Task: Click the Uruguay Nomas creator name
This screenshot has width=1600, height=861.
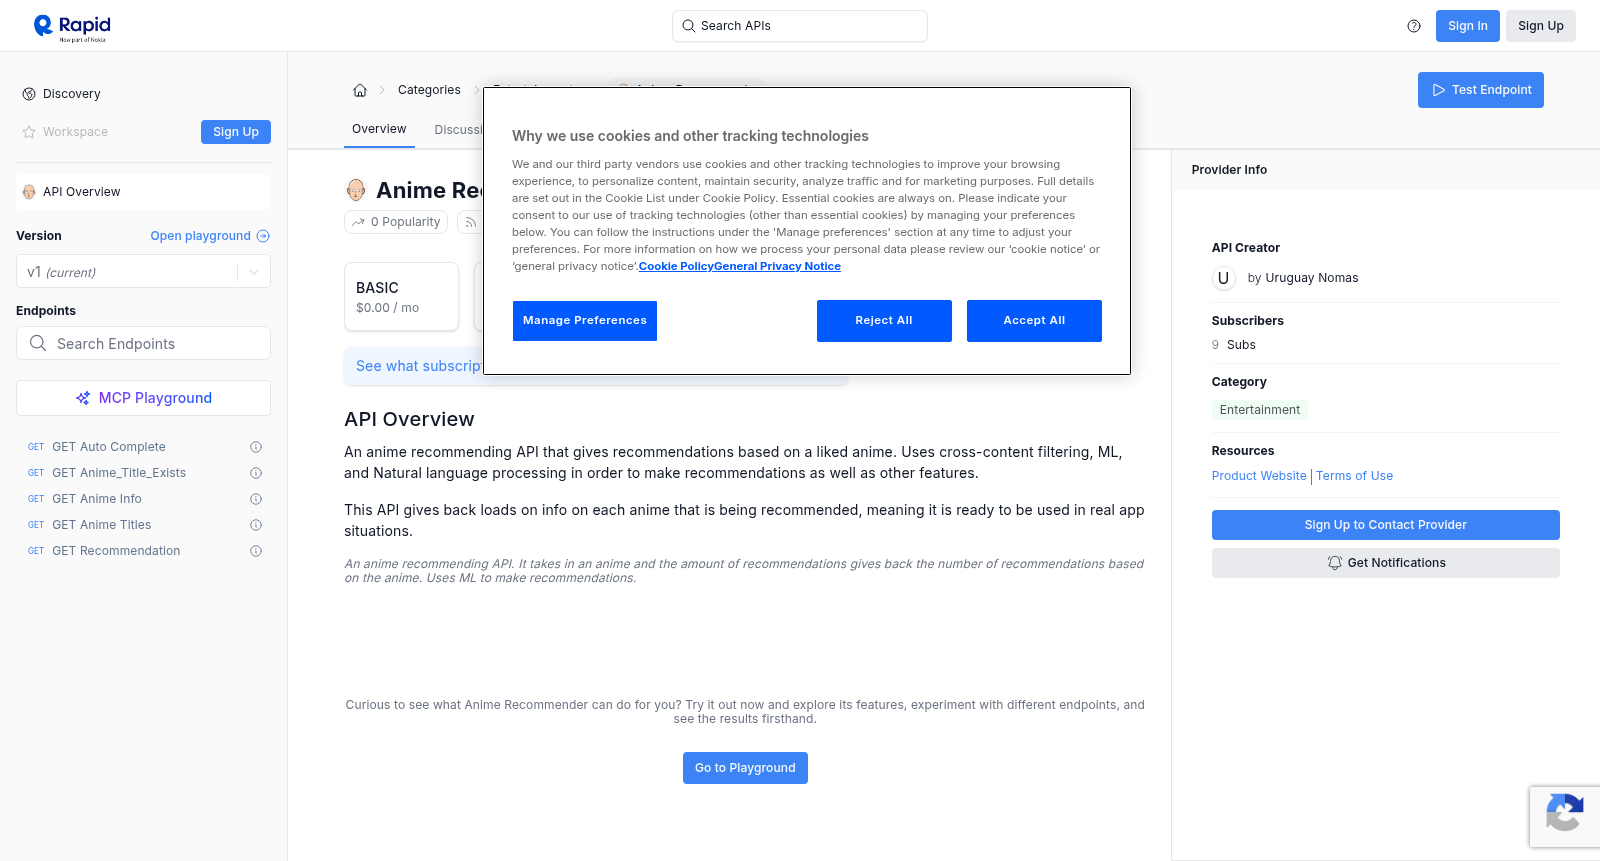Action: pyautogui.click(x=1311, y=278)
